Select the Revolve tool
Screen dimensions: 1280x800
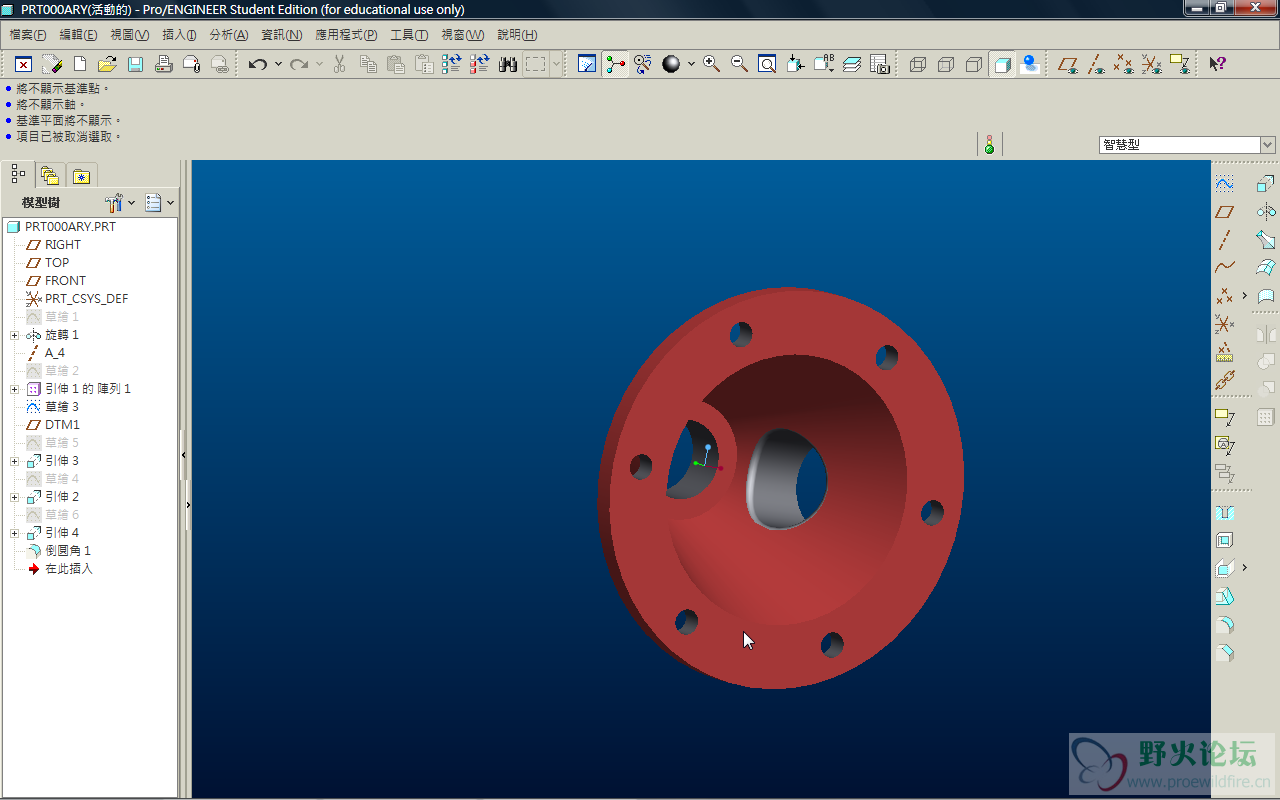[x=1266, y=212]
